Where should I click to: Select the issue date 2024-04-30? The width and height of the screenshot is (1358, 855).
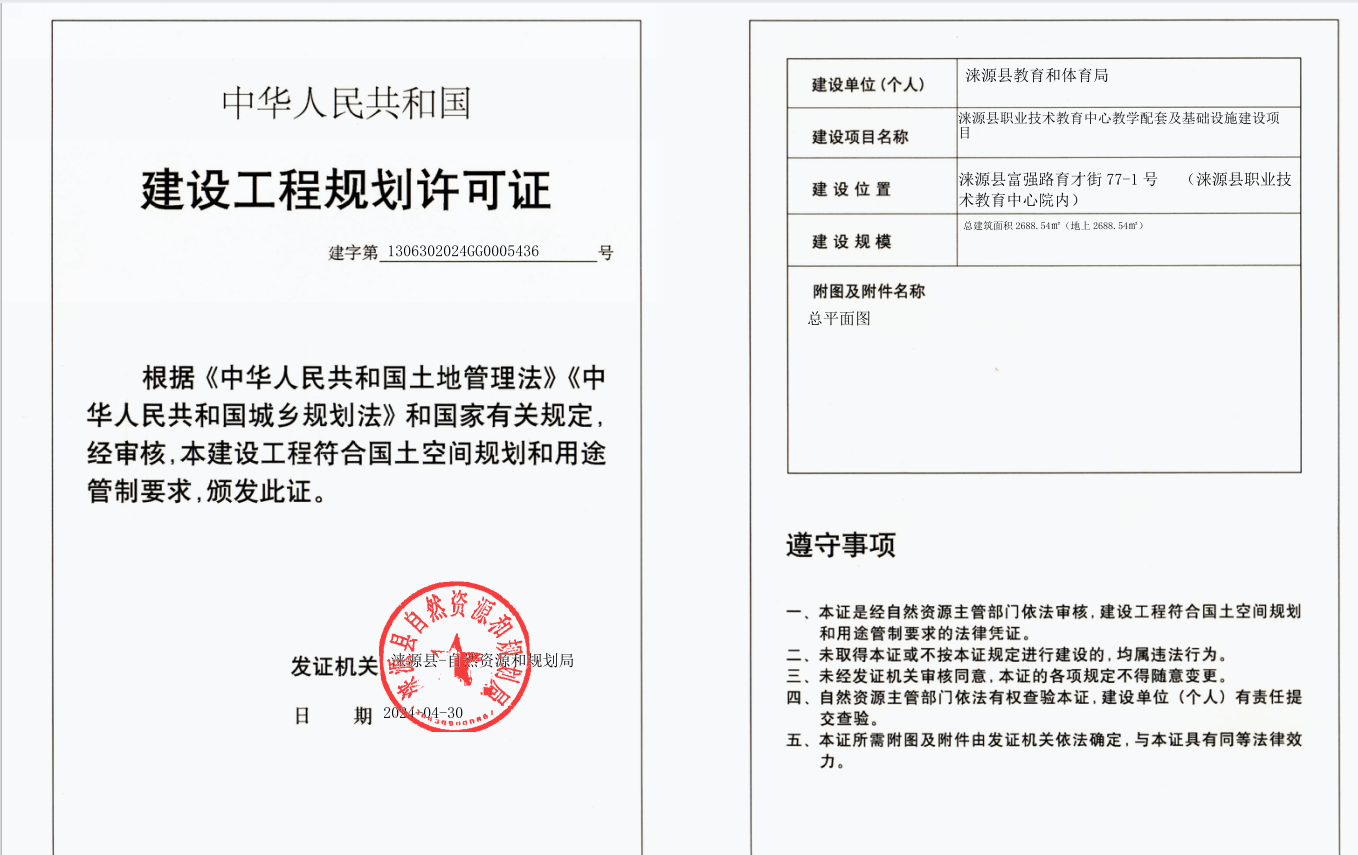pos(423,713)
